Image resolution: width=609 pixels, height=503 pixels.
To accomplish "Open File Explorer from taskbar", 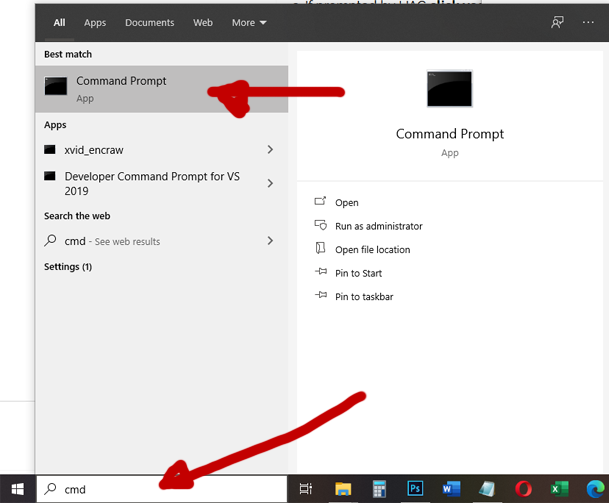I will click(343, 489).
